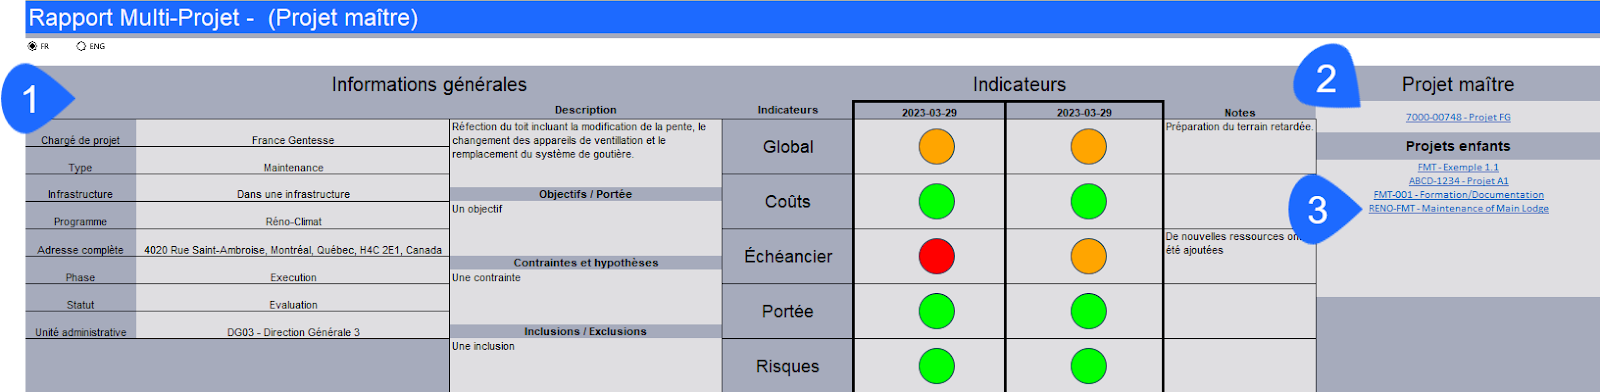Open the ABCD-1234 - Projet A1 link

pyautogui.click(x=1458, y=181)
